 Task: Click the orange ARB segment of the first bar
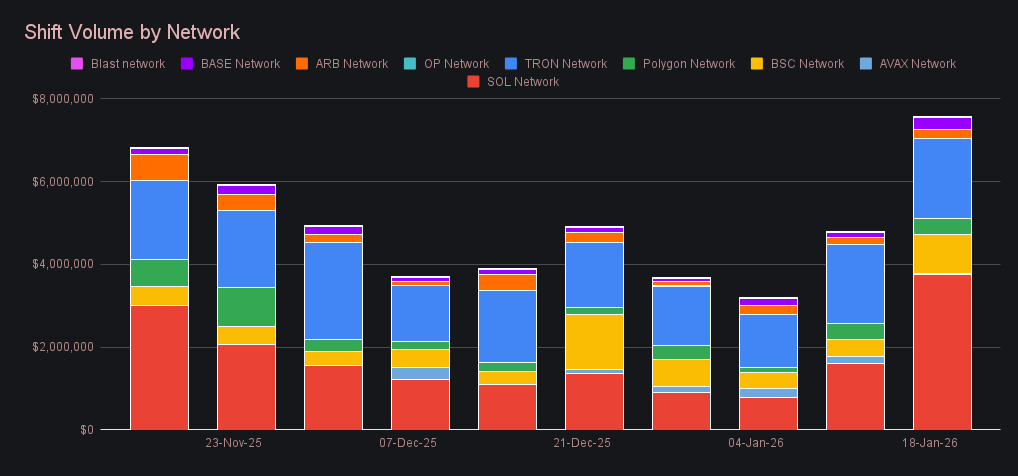click(x=159, y=167)
